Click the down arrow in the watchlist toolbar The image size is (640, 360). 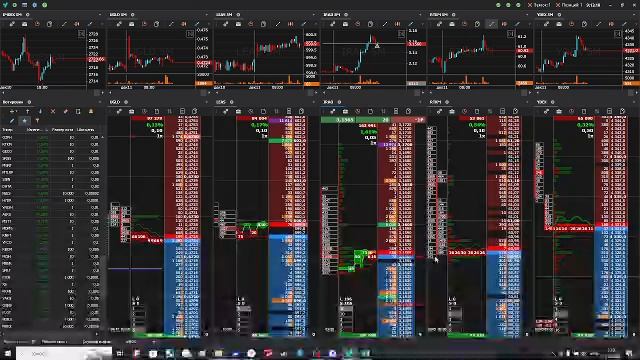[x=40, y=111]
